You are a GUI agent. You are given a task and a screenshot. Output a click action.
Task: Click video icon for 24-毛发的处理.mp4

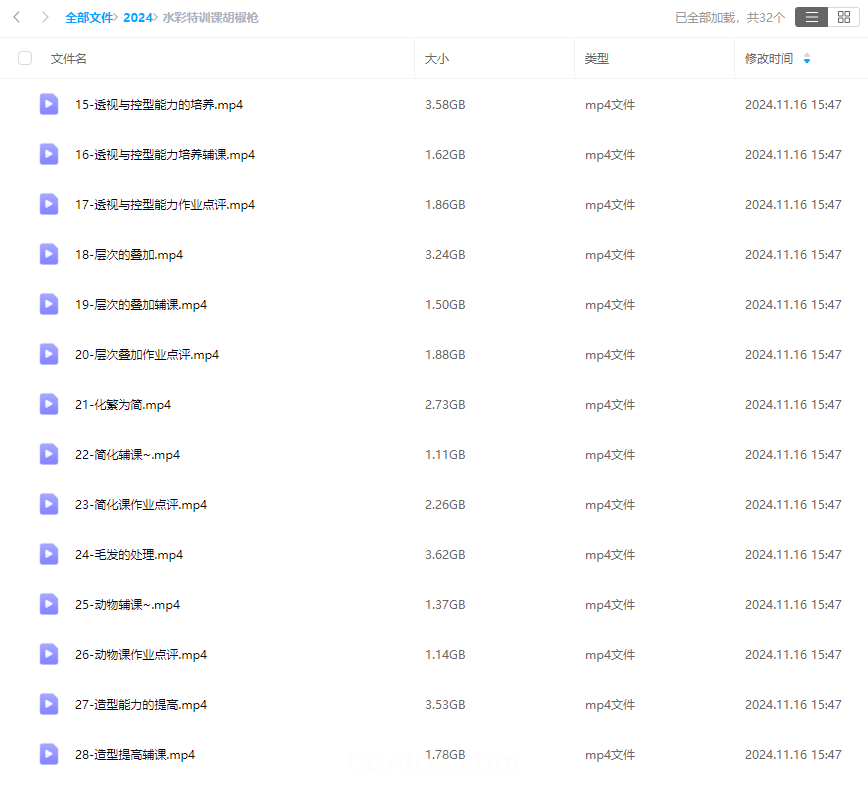(49, 554)
